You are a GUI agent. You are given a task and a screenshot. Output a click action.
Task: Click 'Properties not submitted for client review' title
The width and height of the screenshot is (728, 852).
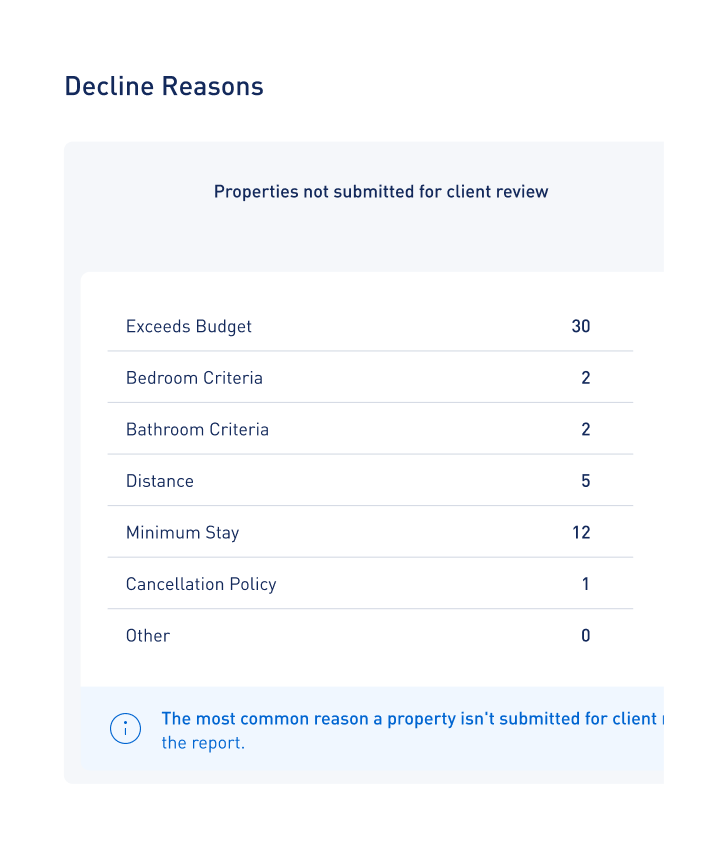coord(381,191)
